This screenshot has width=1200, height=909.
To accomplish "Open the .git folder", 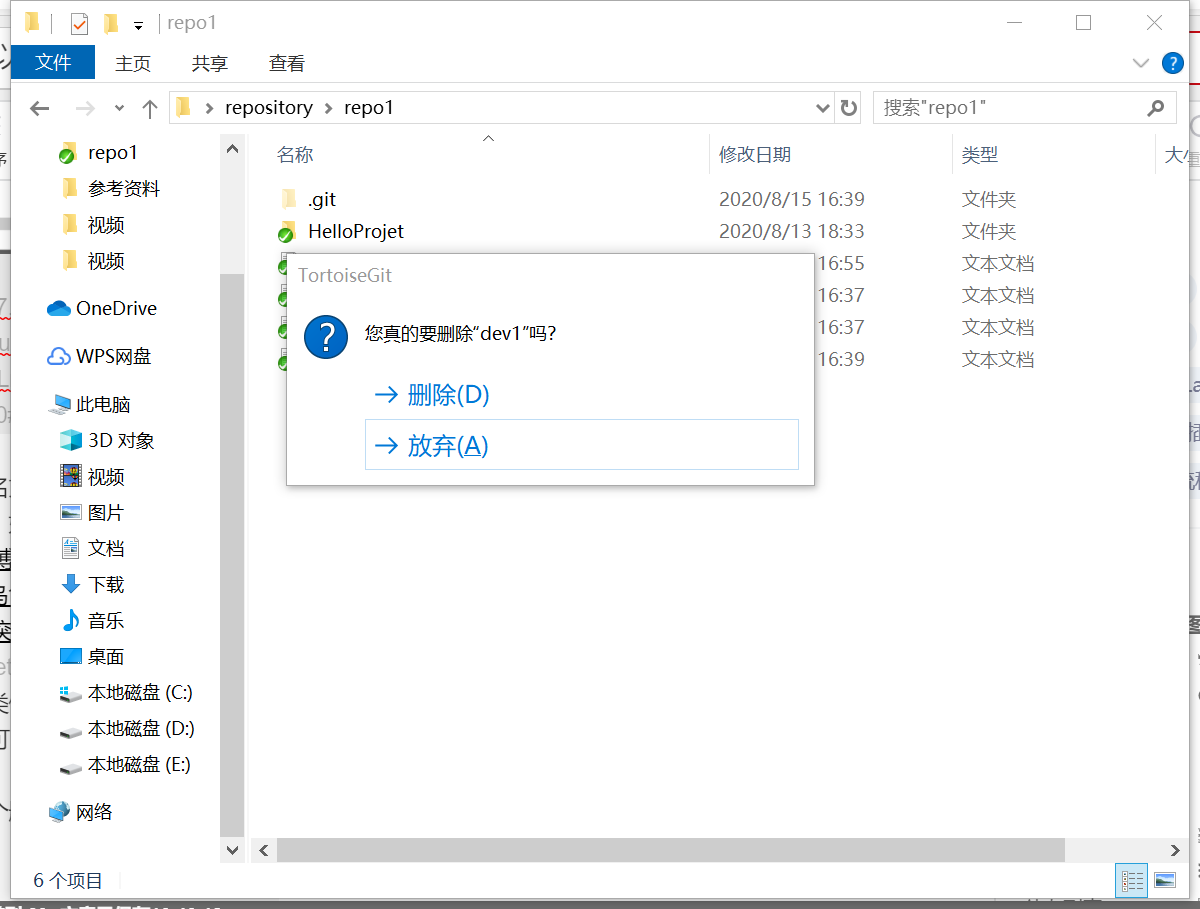I will click(x=321, y=198).
